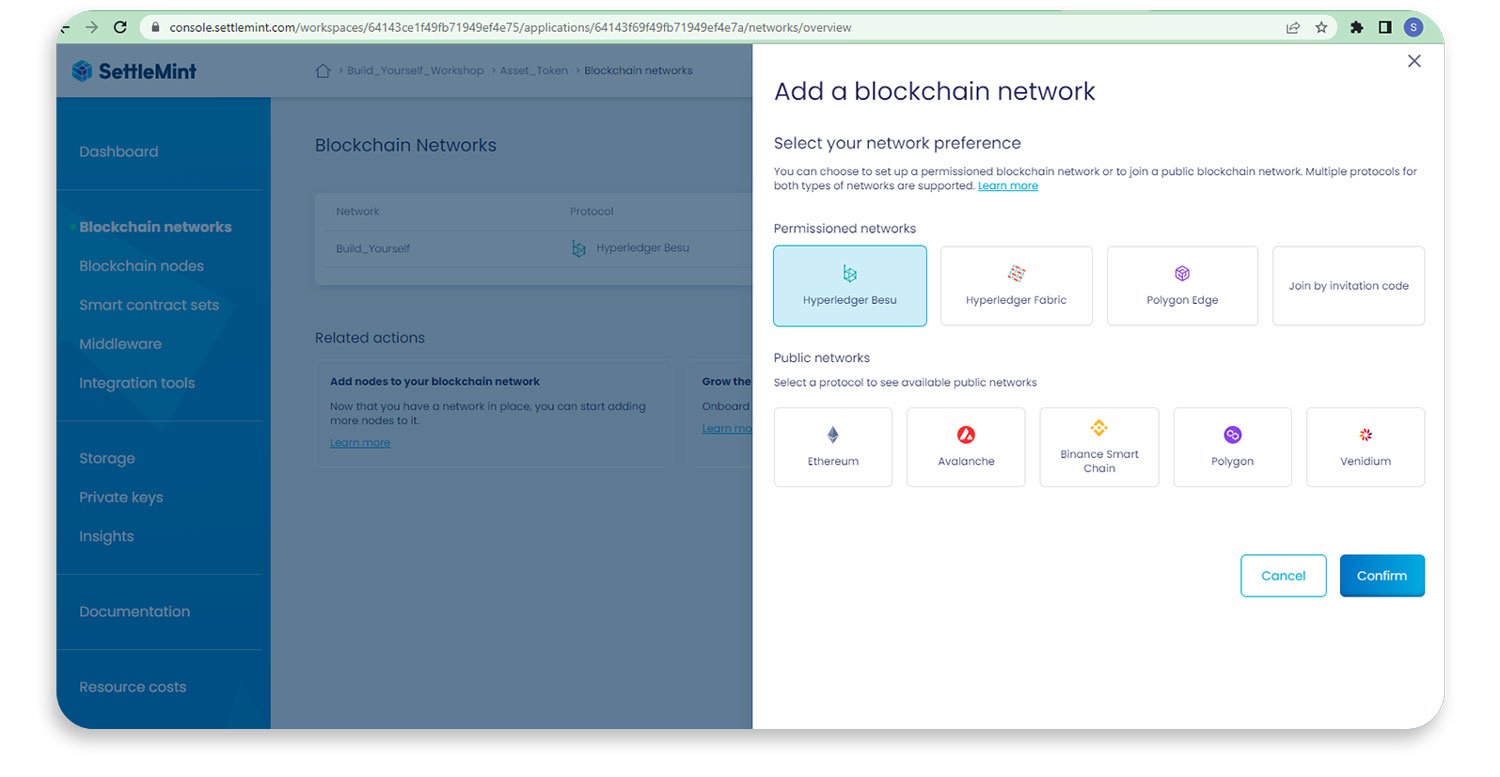Close the Add a blockchain network panel
Image resolution: width=1500 pixels, height=777 pixels.
pyautogui.click(x=1414, y=61)
